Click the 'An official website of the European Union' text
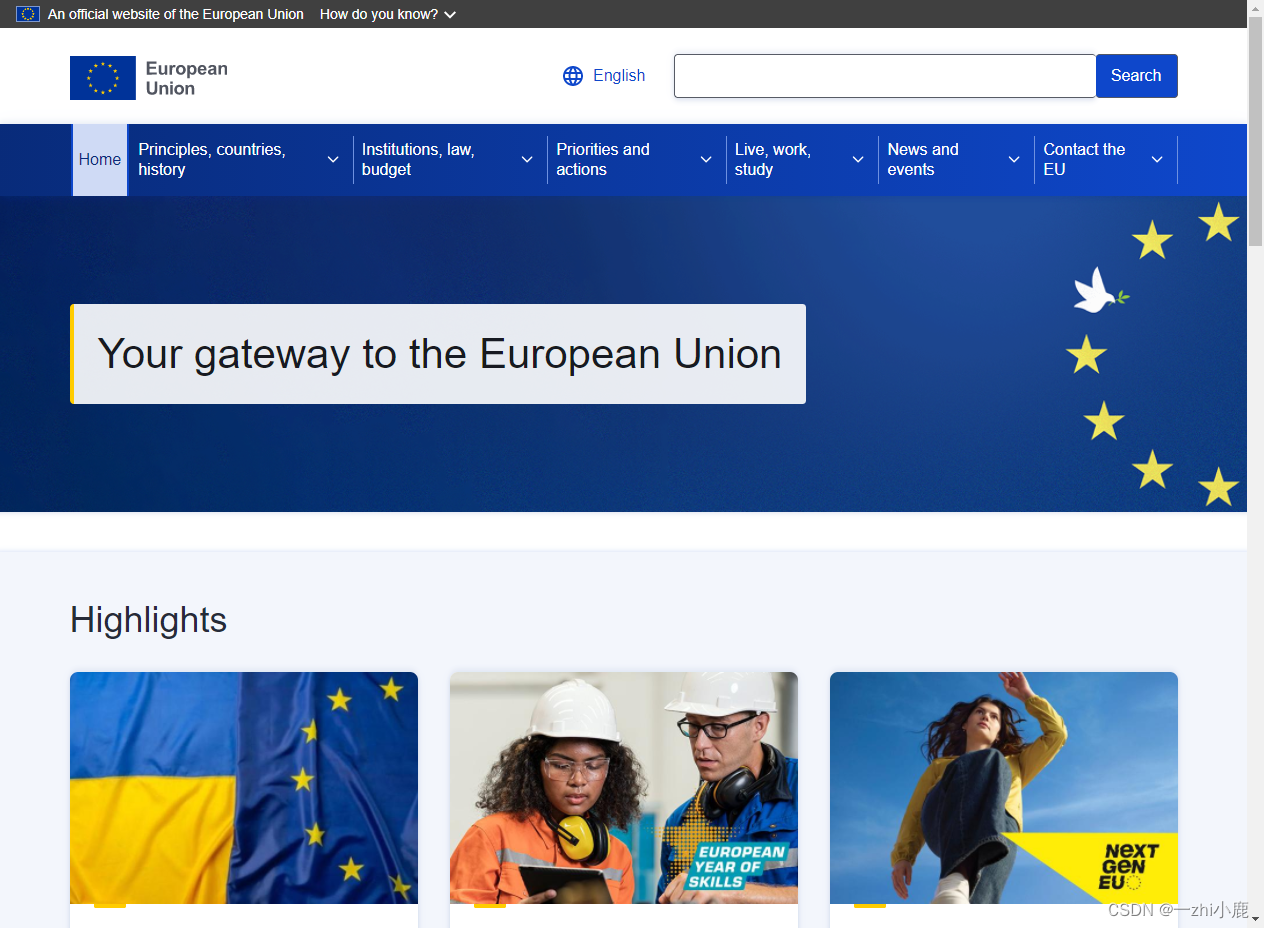Viewport: 1264px width, 928px height. (176, 15)
